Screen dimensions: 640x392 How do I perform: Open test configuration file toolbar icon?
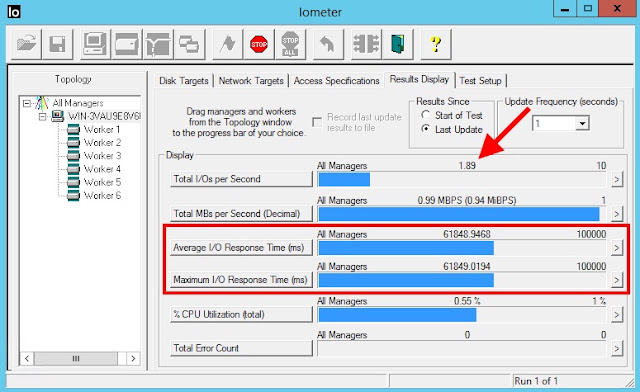(27, 44)
